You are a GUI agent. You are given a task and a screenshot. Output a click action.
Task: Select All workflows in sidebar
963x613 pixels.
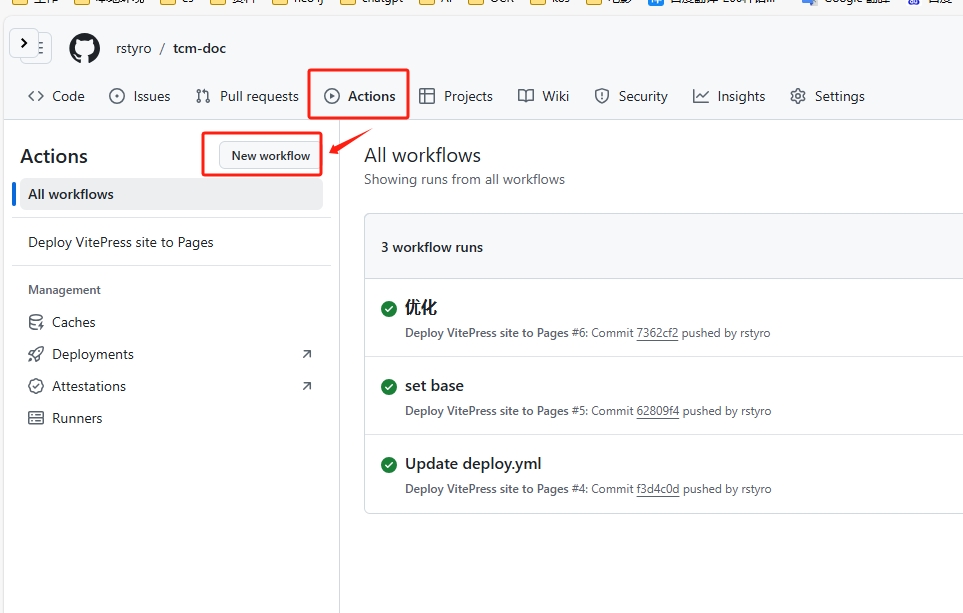(71, 194)
